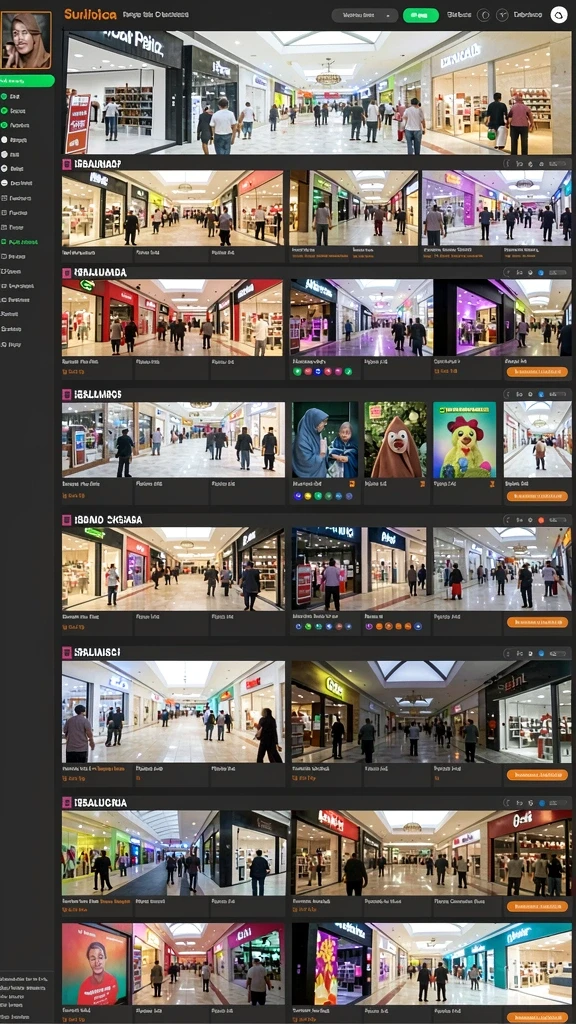This screenshot has width=576, height=1024.
Task: Open the profile photo of the woman in hijab
Action: (26, 40)
